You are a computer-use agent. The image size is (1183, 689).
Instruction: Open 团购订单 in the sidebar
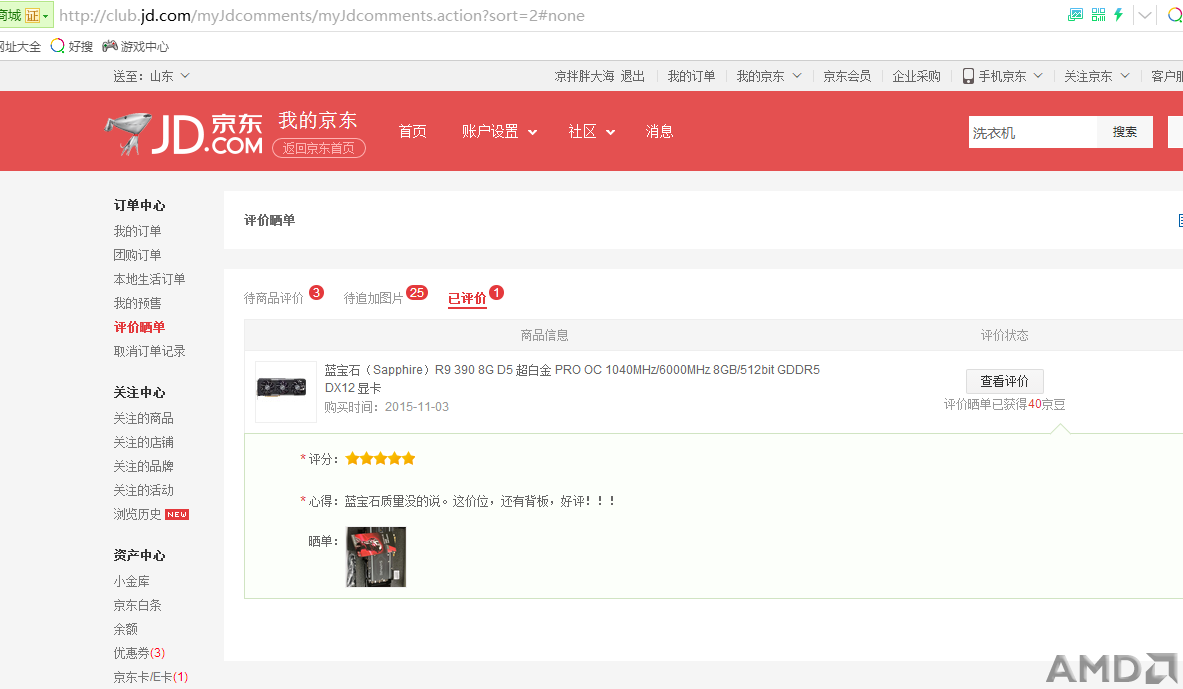coord(137,255)
